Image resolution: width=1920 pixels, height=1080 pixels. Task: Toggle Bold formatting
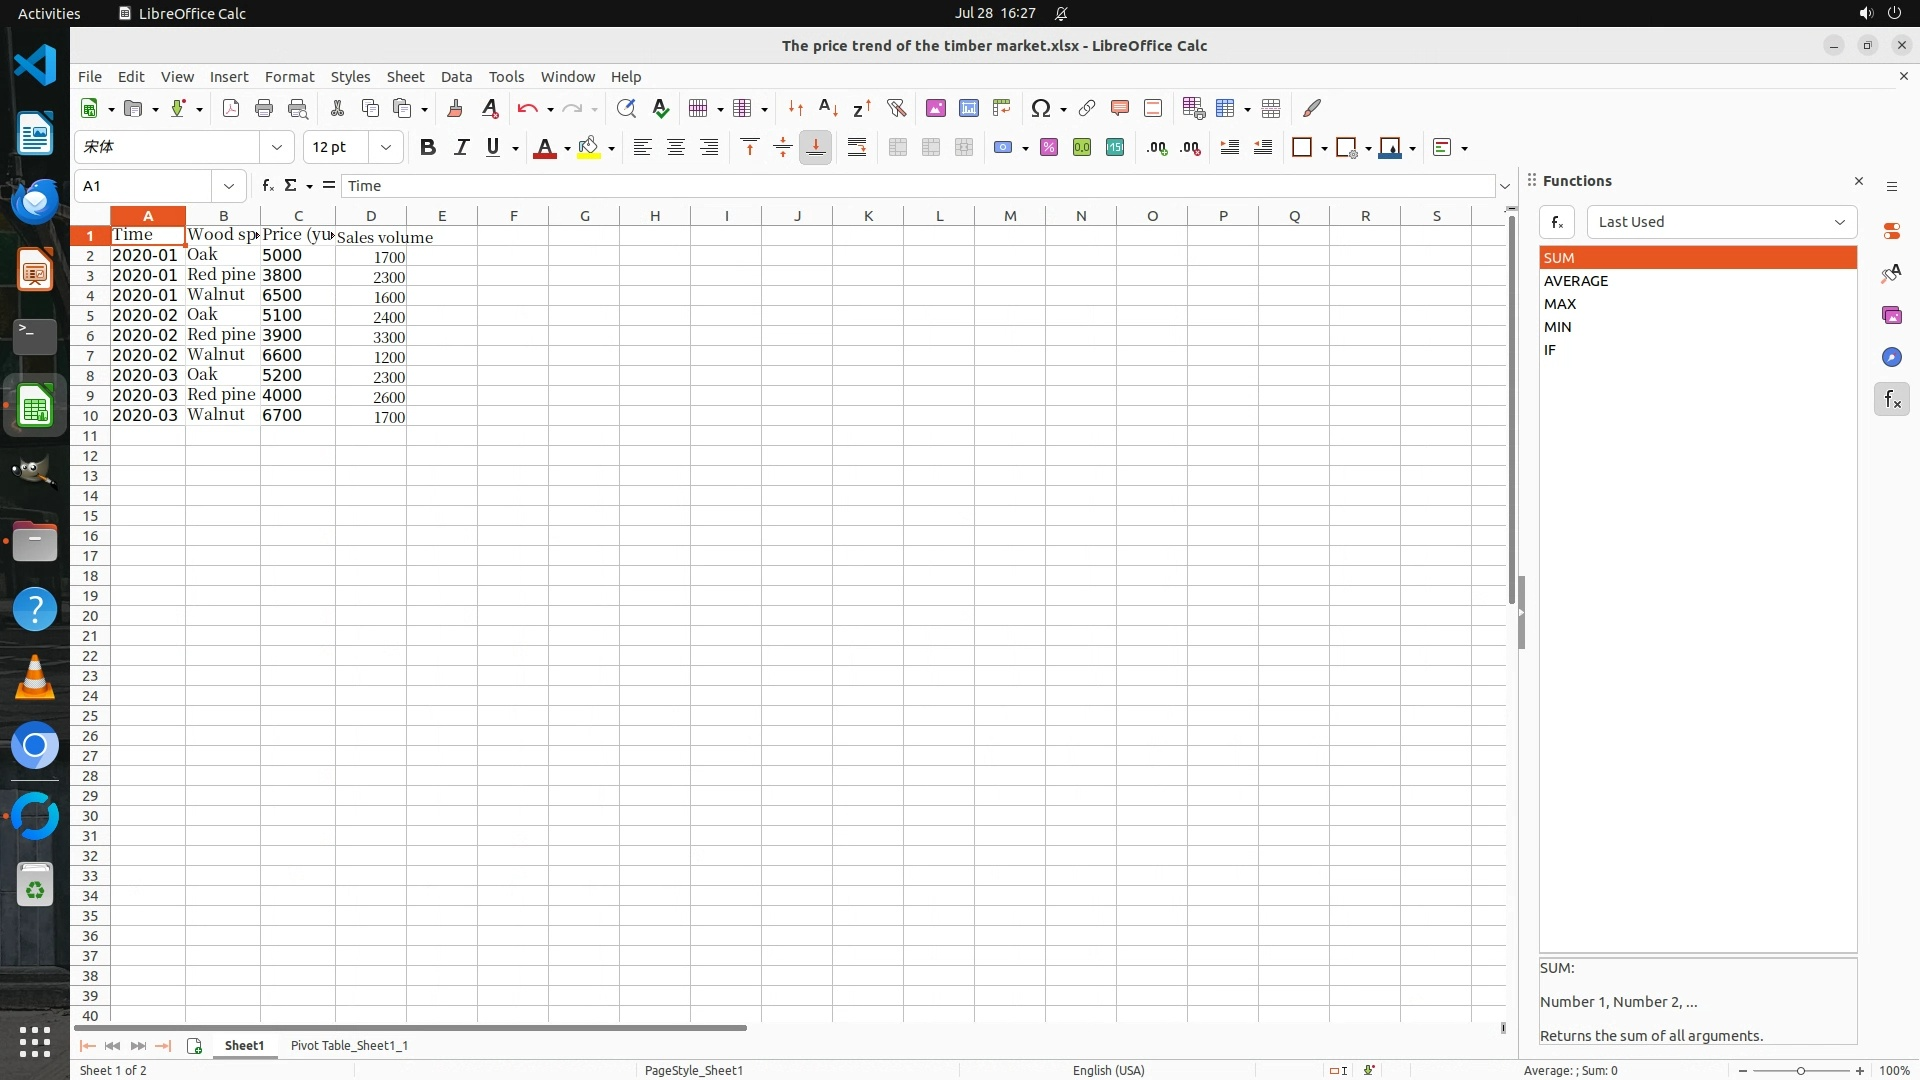pyautogui.click(x=428, y=148)
